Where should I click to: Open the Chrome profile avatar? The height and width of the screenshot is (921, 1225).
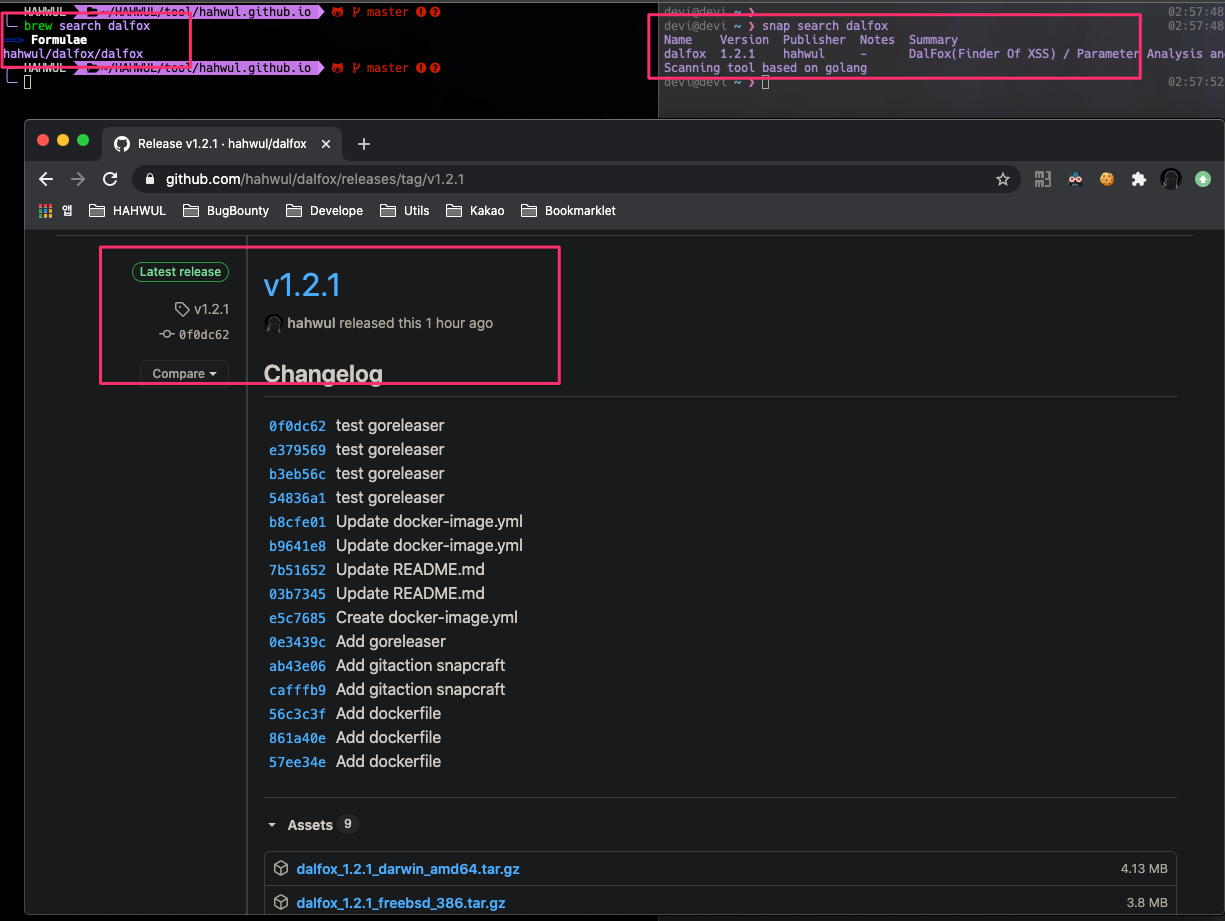coord(1171,179)
